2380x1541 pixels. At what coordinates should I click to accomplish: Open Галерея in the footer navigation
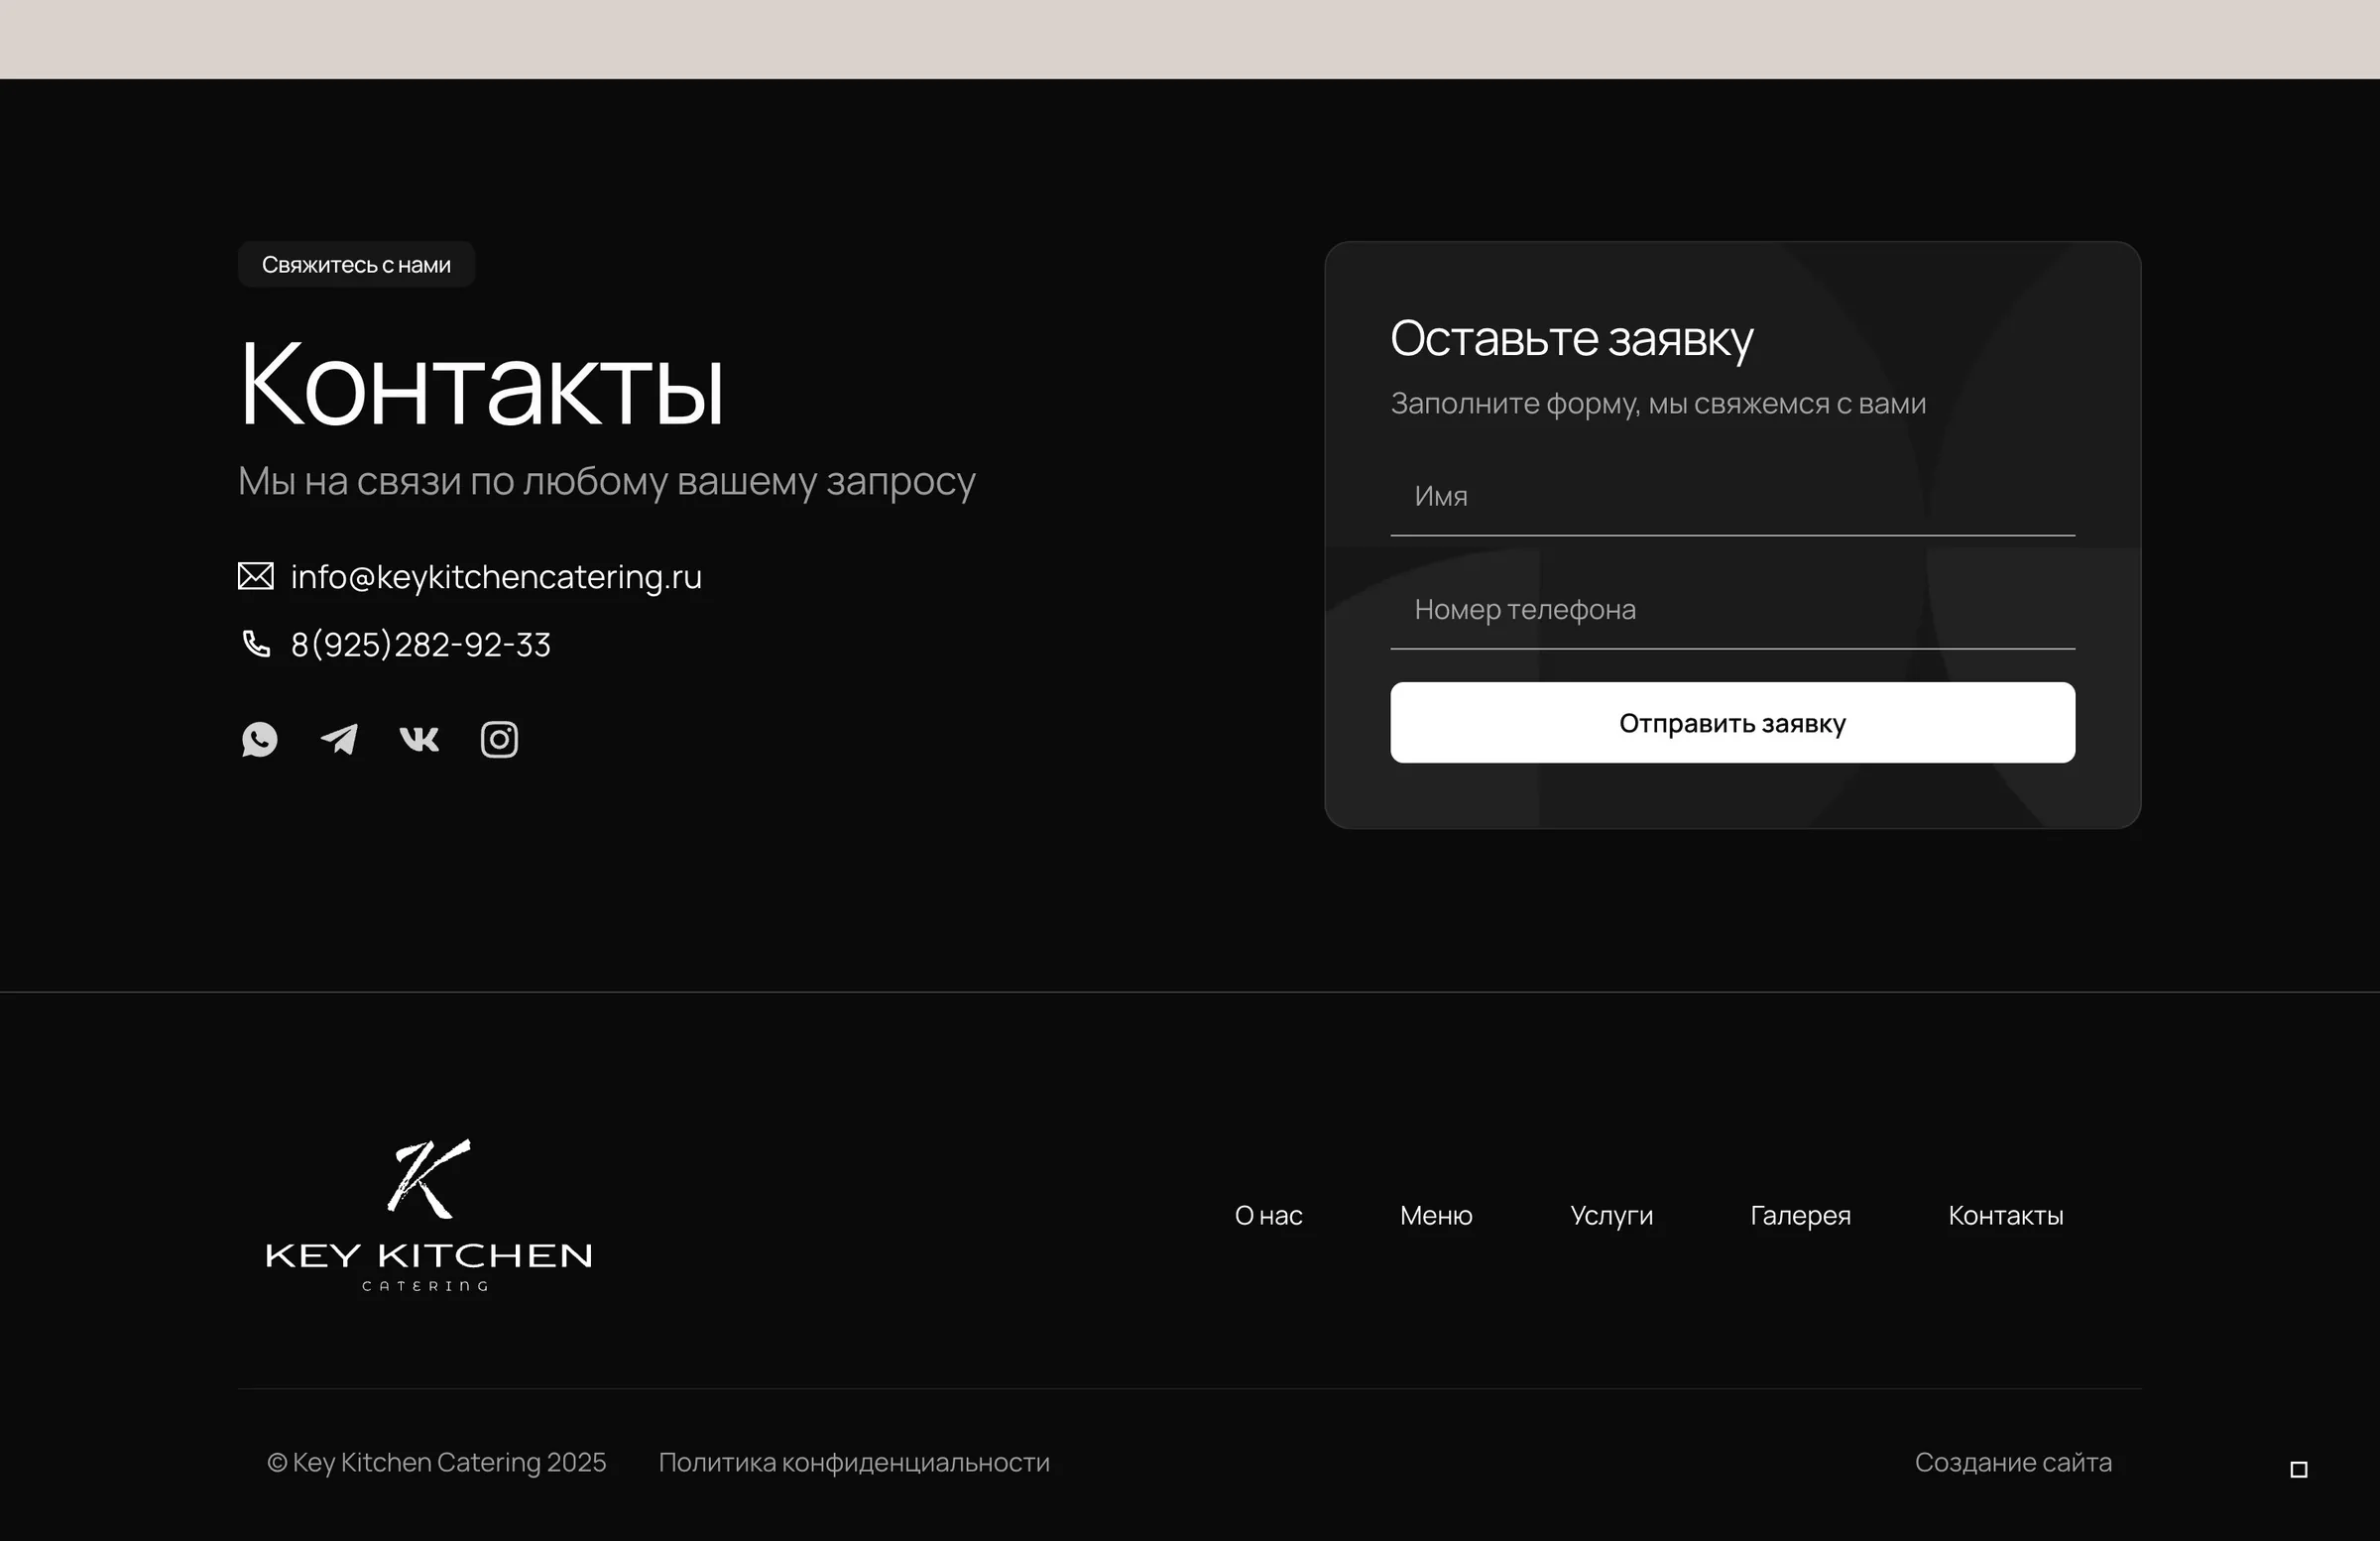[1800, 1216]
